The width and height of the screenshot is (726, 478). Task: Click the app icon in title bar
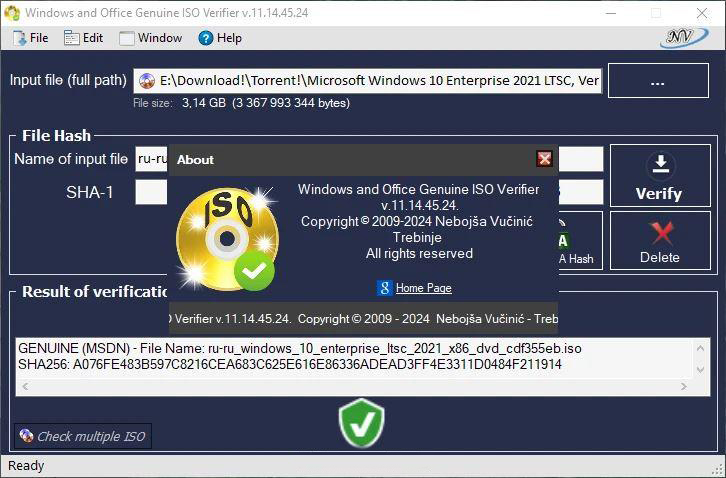11,13
